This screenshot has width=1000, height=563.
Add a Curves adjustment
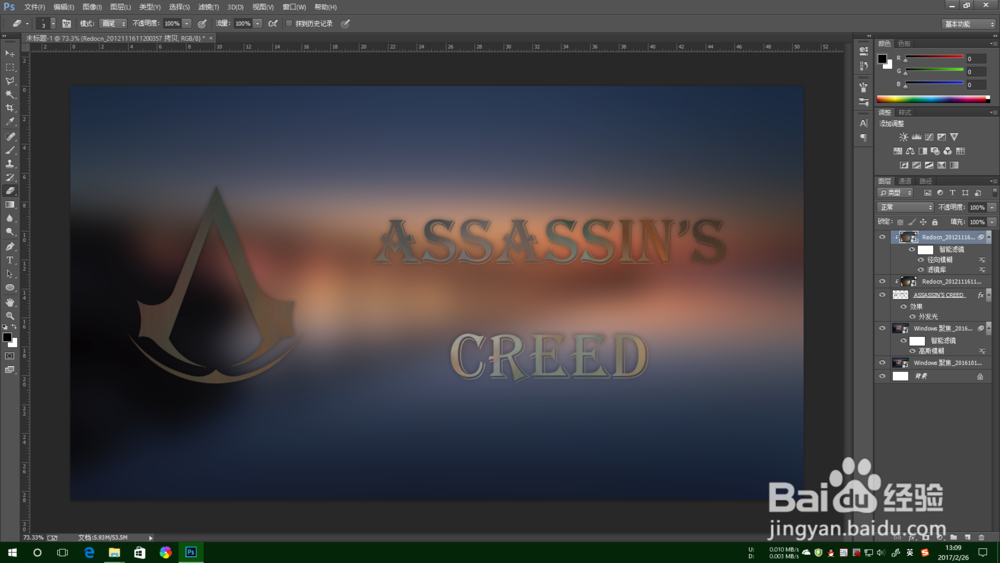click(x=929, y=137)
